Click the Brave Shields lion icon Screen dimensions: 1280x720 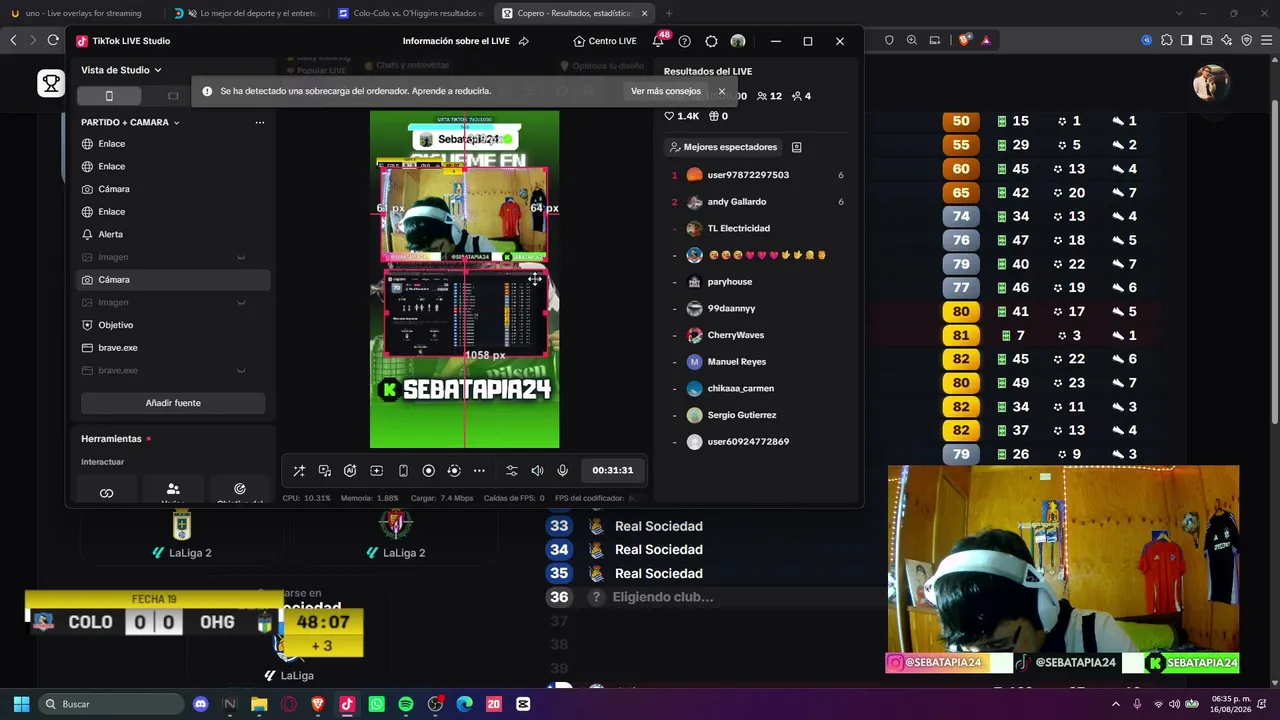click(x=964, y=40)
